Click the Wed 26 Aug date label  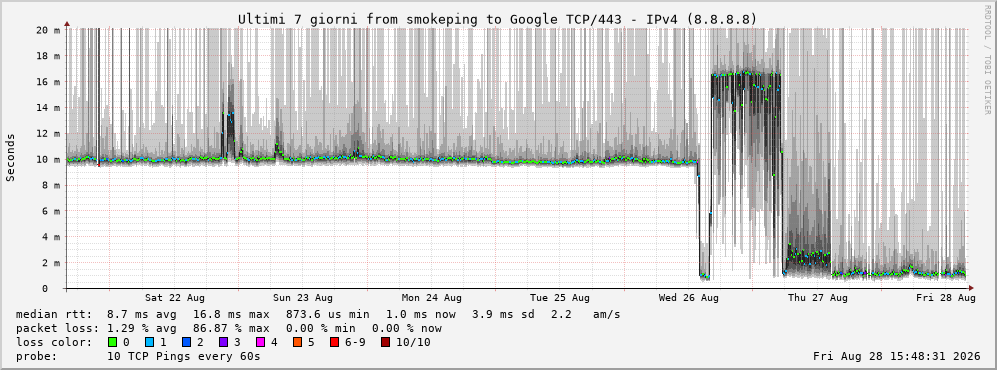(x=689, y=298)
